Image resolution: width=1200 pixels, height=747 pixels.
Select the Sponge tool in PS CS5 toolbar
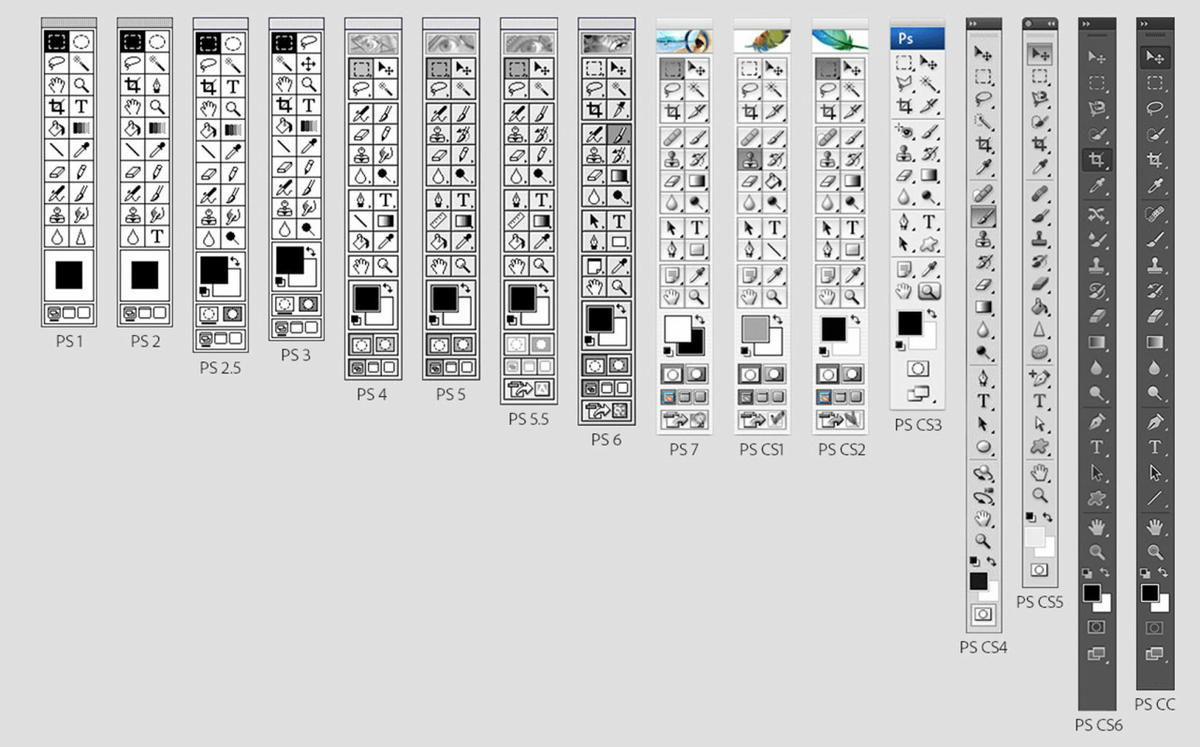pos(1040,351)
